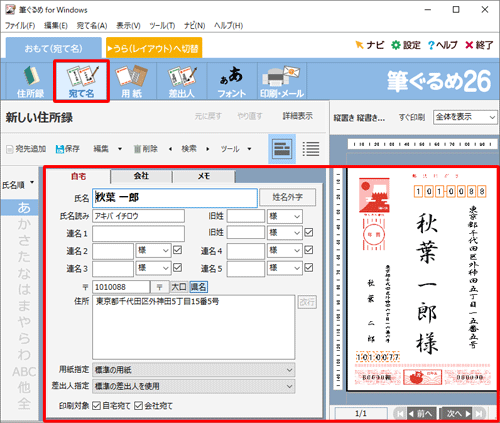Switch to list view icon
Screen dimensions: 500x423
click(311, 149)
